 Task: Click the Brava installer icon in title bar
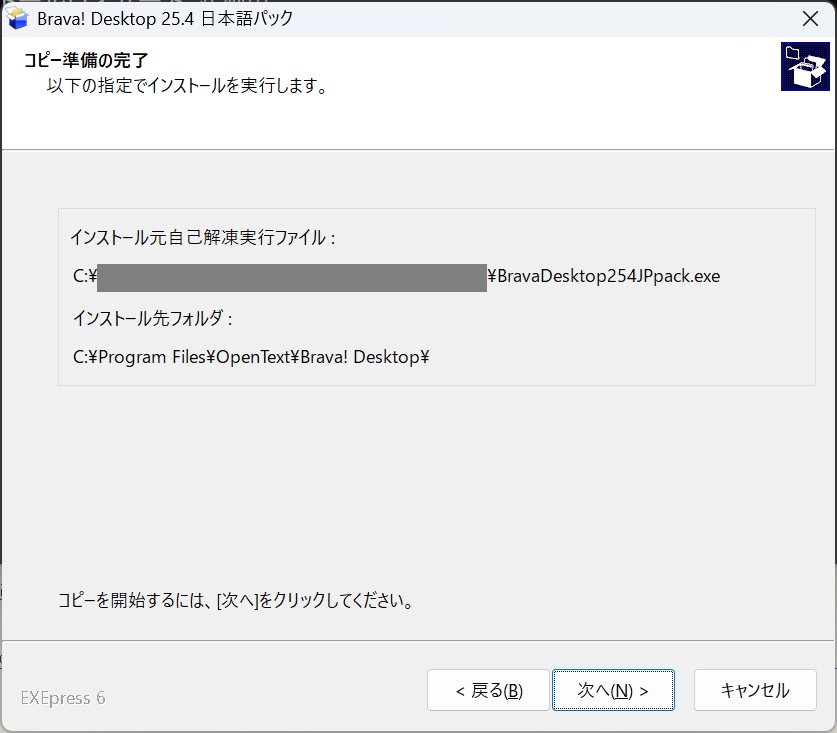click(17, 18)
